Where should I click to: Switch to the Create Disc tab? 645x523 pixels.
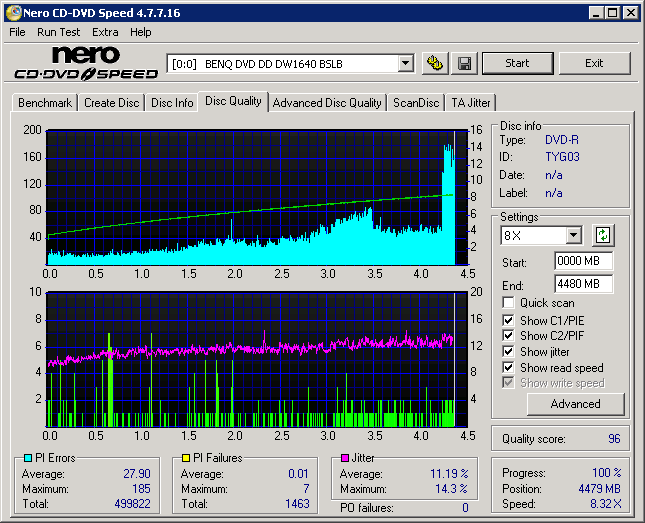111,102
